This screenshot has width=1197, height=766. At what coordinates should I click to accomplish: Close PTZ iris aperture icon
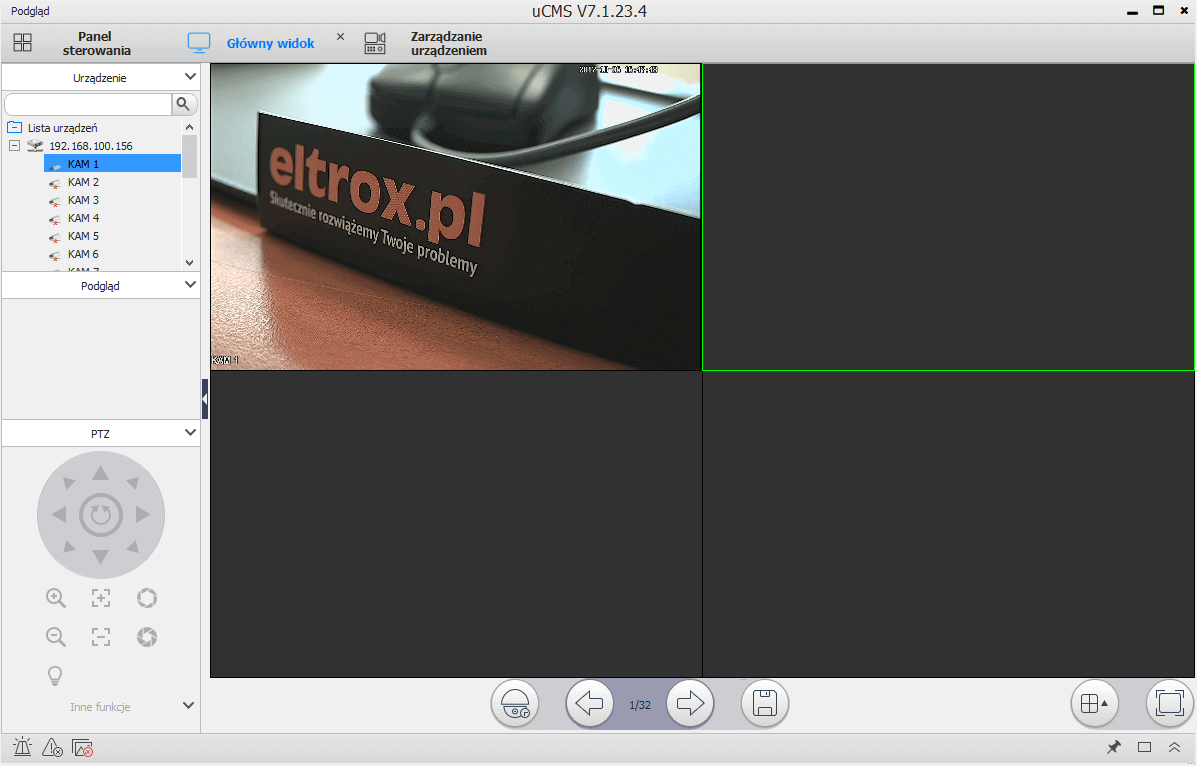point(147,637)
